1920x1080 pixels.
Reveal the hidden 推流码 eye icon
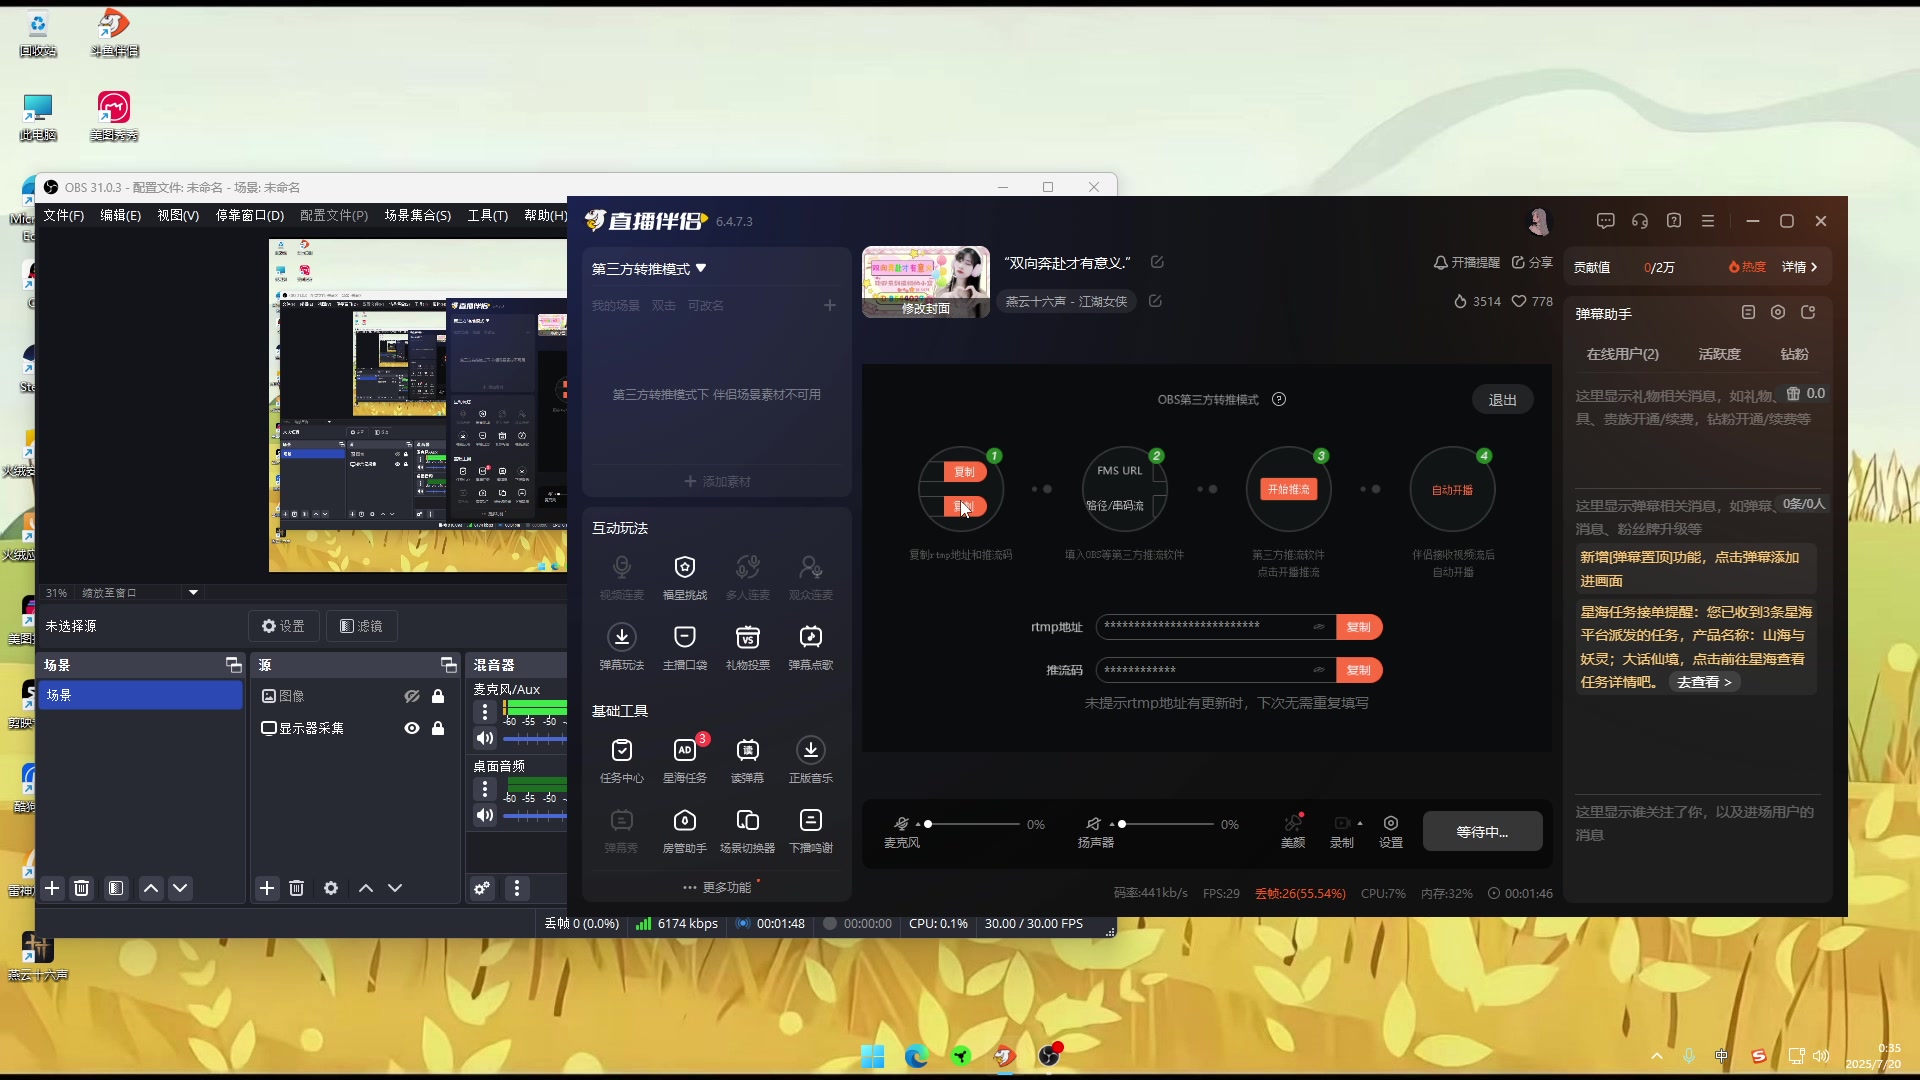[x=1319, y=670]
